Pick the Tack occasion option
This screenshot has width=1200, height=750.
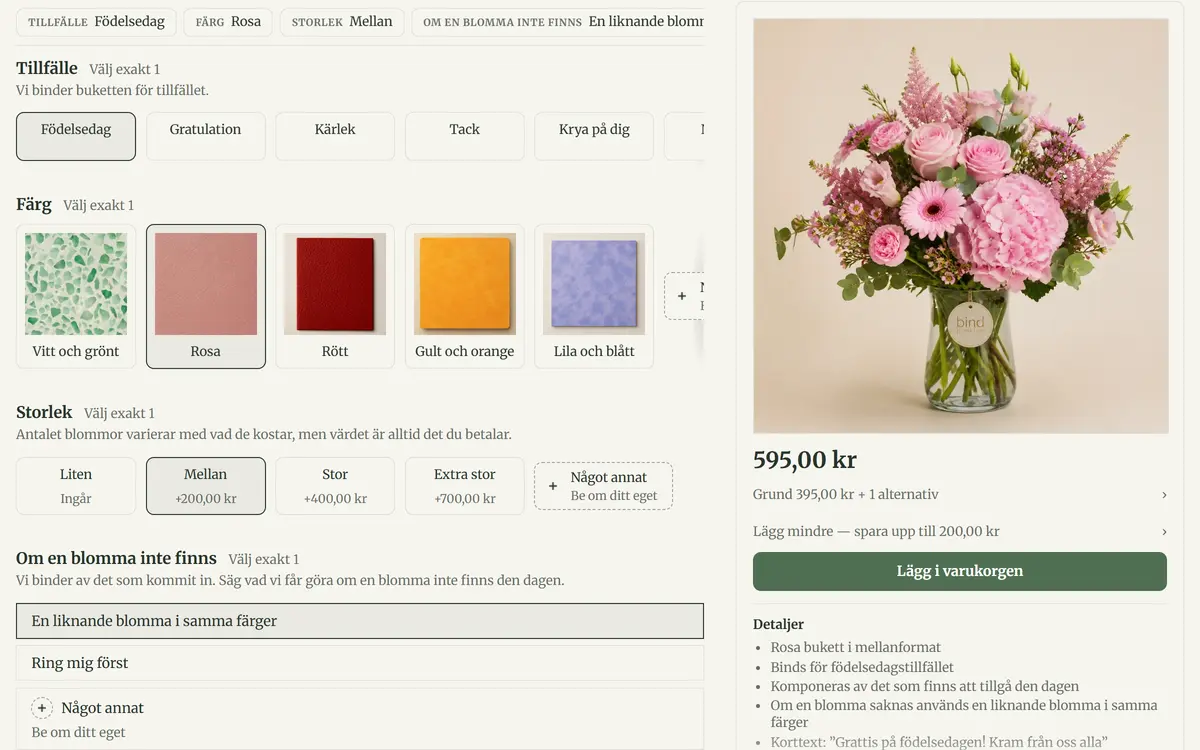point(464,136)
